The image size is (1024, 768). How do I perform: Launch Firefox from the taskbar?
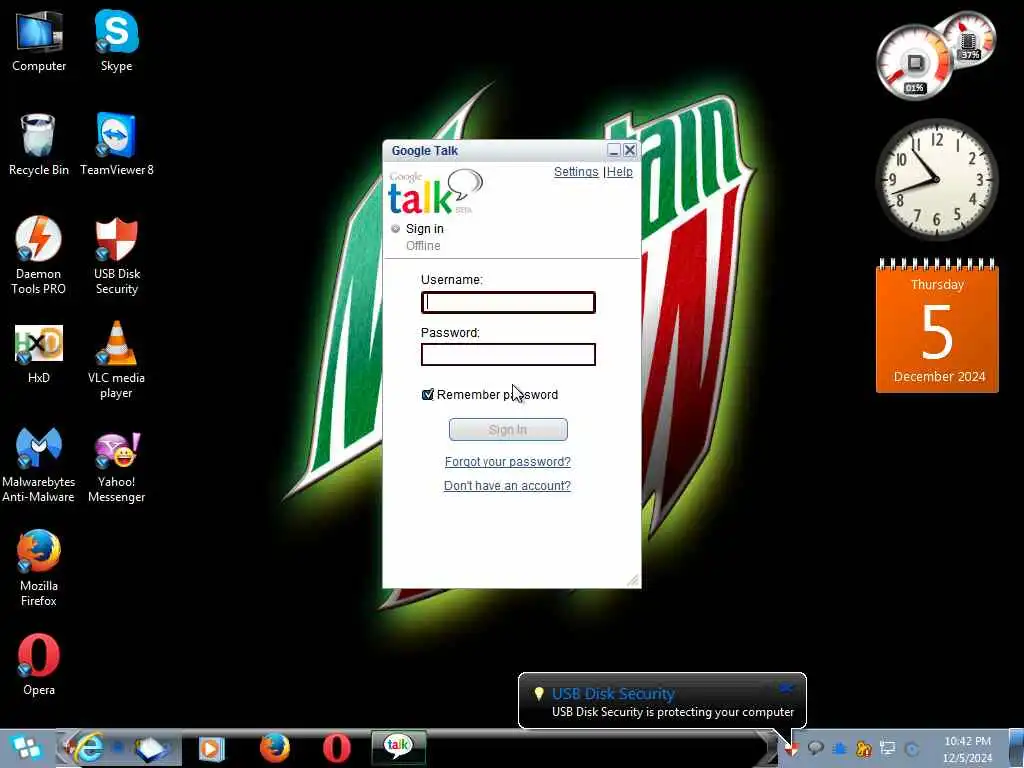[274, 748]
